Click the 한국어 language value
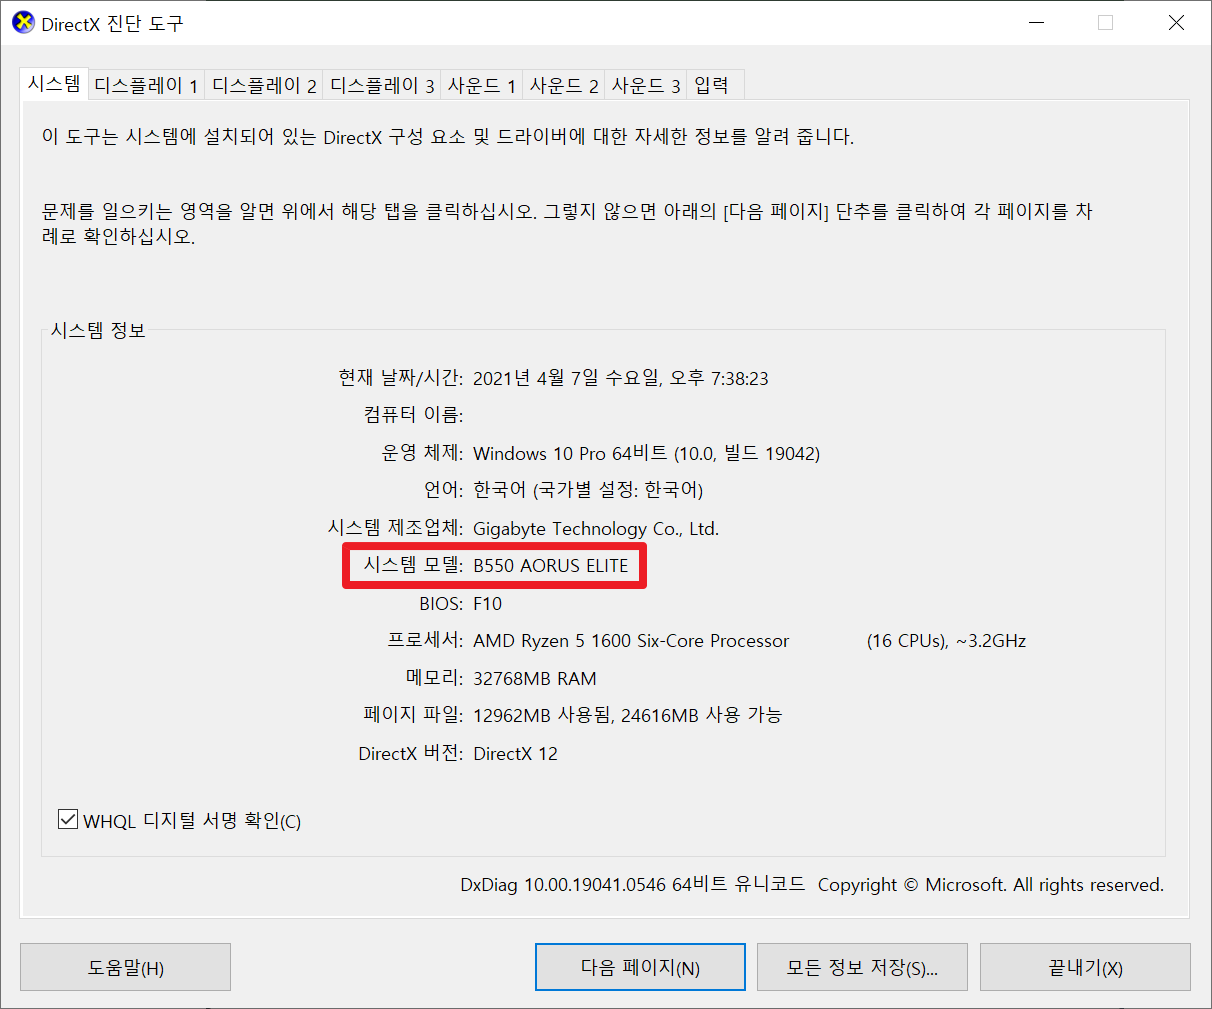The image size is (1212, 1009). coord(588,490)
